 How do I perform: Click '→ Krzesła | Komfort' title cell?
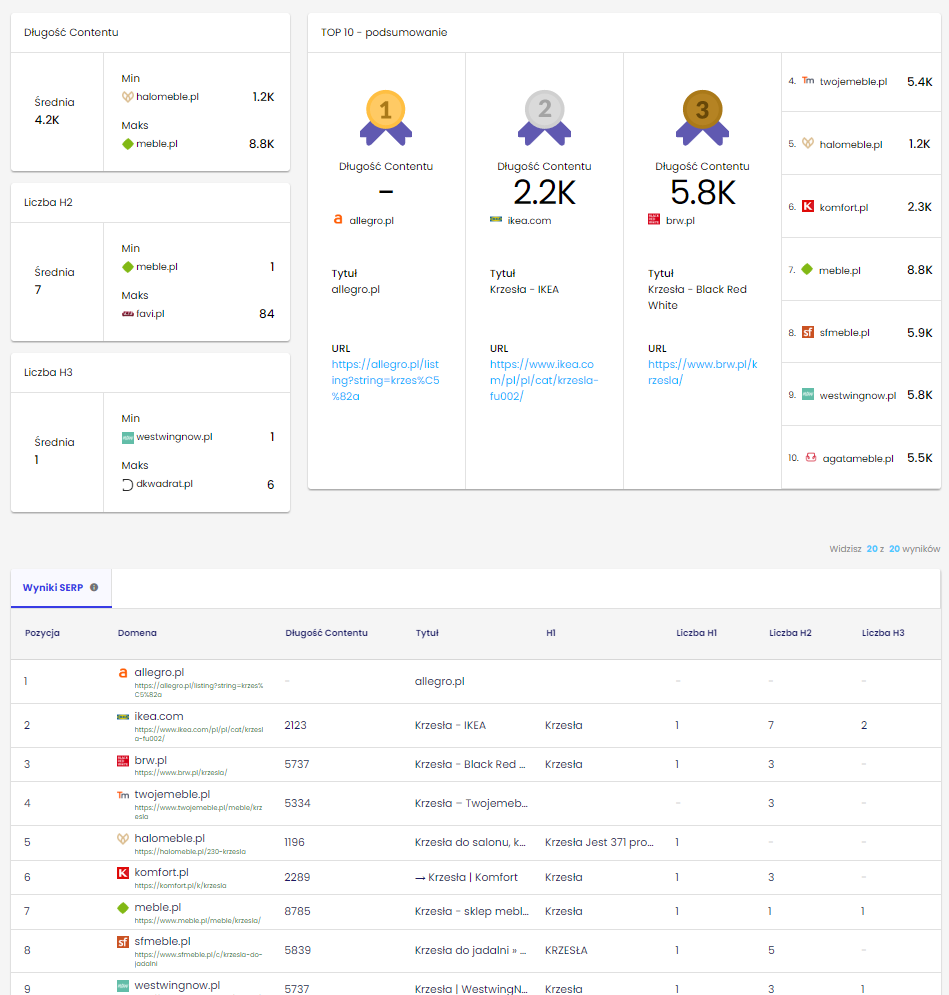tap(466, 877)
